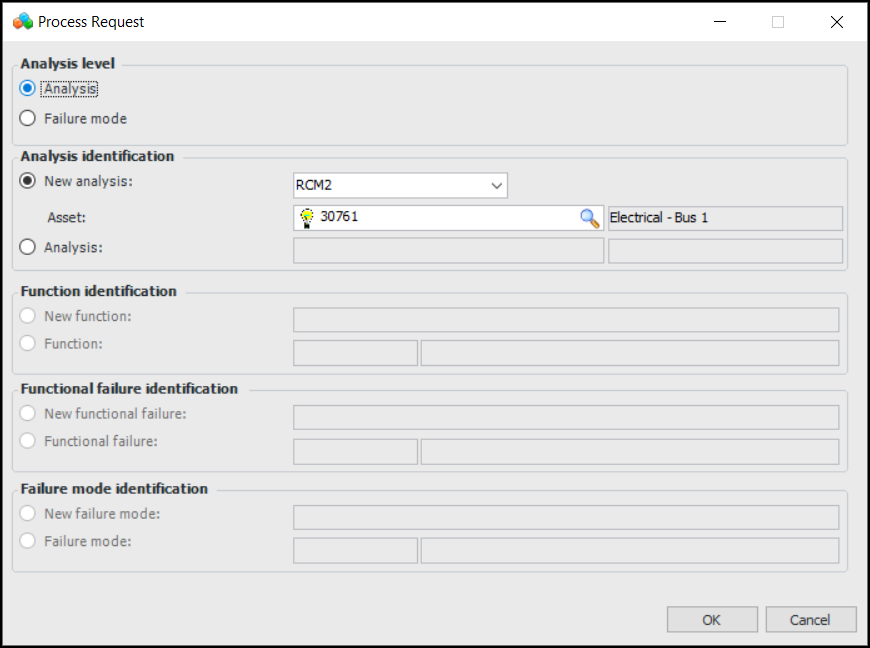Select the Analysis level radio button
The image size is (870, 648).
click(28, 89)
